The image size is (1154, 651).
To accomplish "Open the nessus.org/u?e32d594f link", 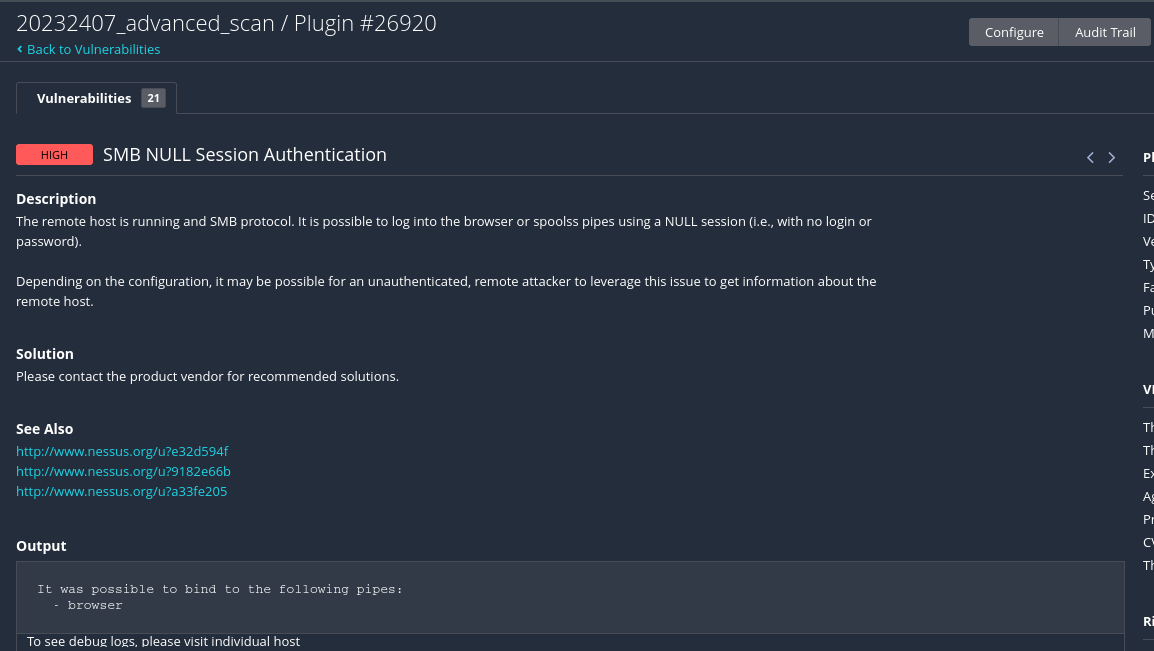I will pyautogui.click(x=122, y=451).
